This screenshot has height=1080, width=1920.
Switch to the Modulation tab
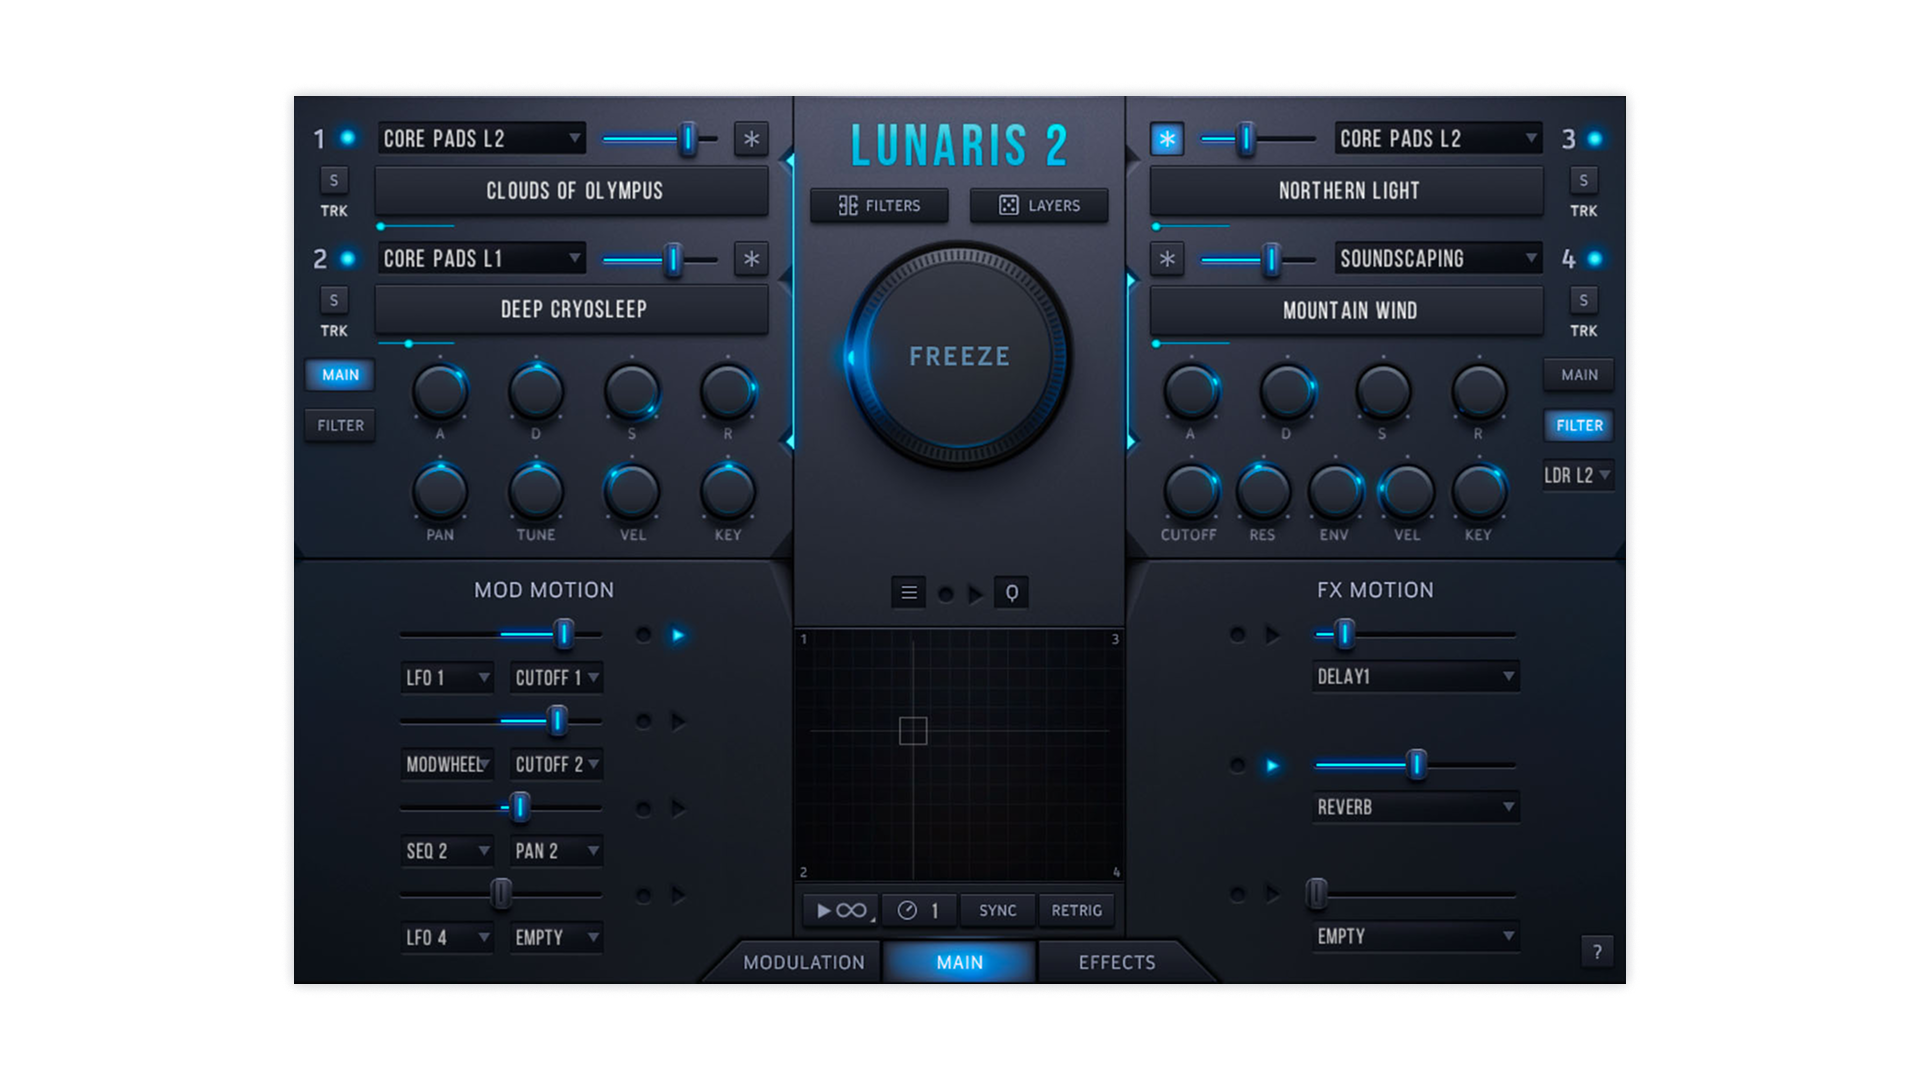(803, 962)
